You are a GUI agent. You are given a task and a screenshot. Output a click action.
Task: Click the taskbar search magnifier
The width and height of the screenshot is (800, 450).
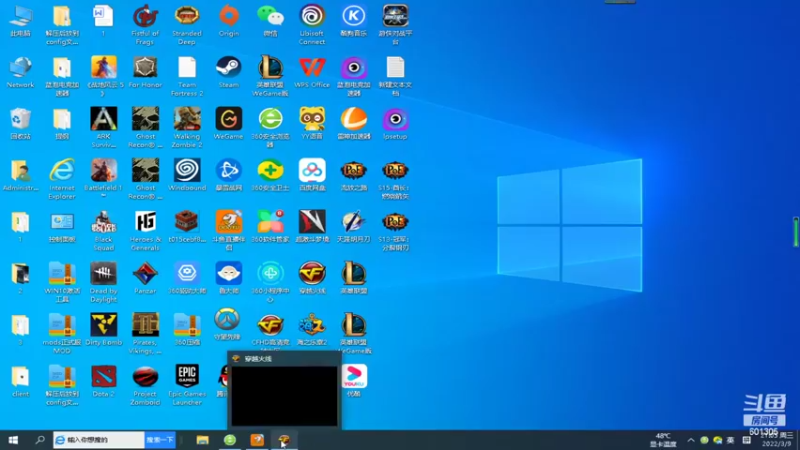click(x=40, y=440)
